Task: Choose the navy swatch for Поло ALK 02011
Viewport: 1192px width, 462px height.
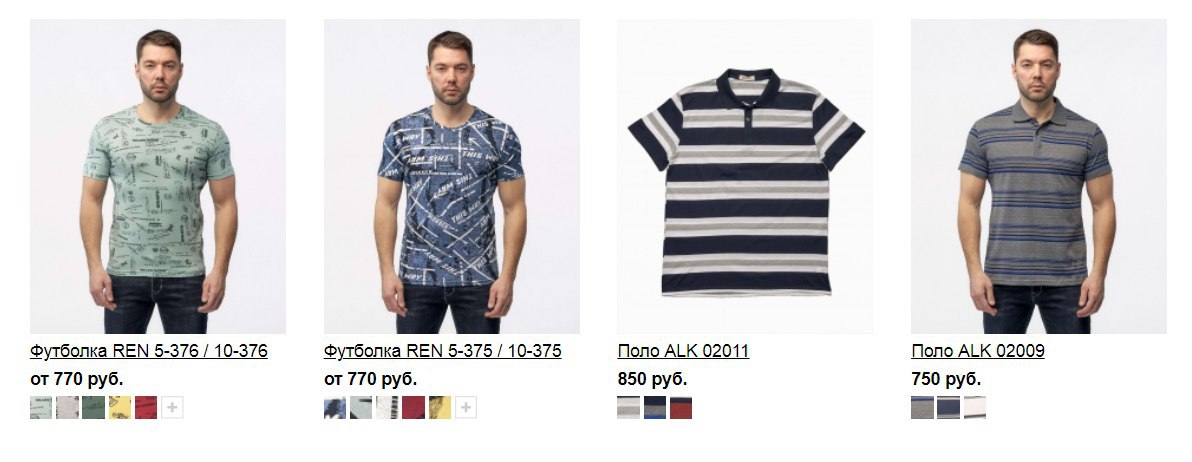Action: click(655, 408)
